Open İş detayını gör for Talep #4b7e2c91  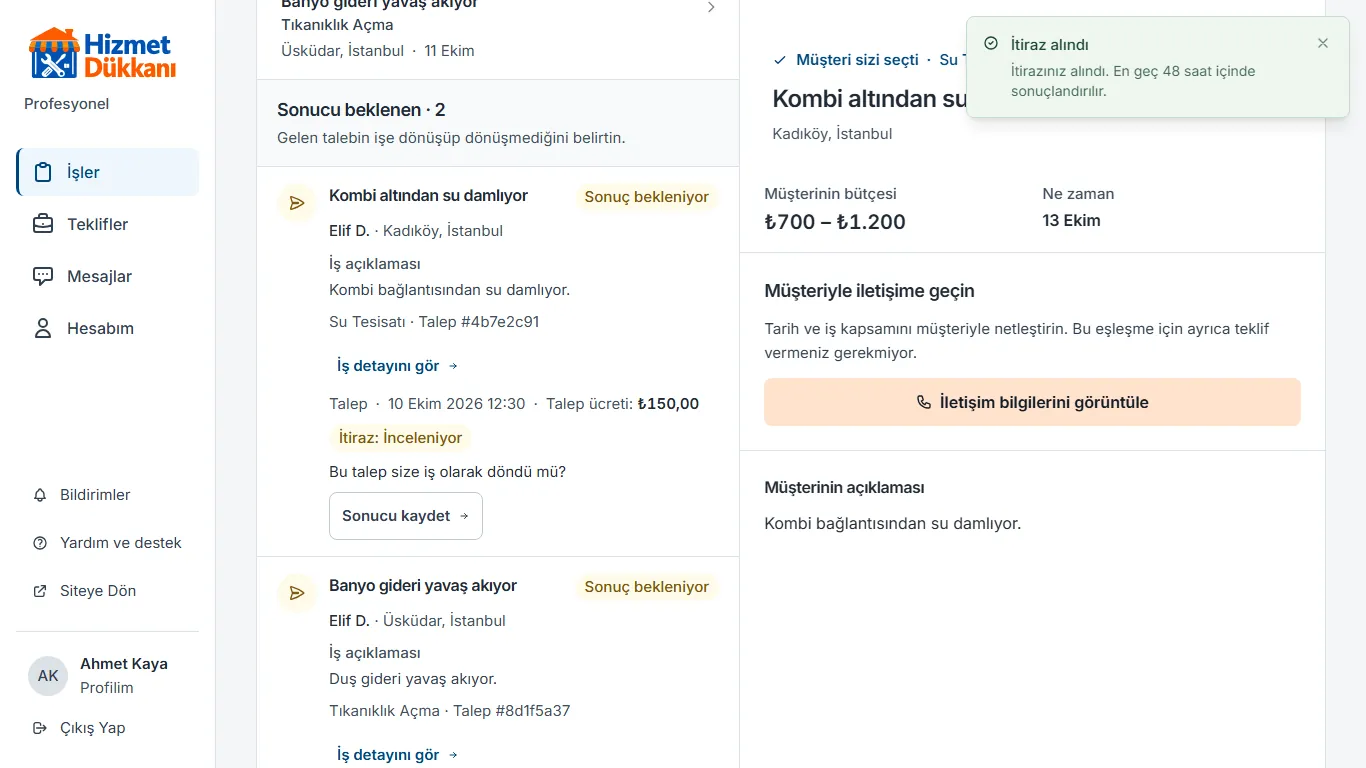(397, 366)
